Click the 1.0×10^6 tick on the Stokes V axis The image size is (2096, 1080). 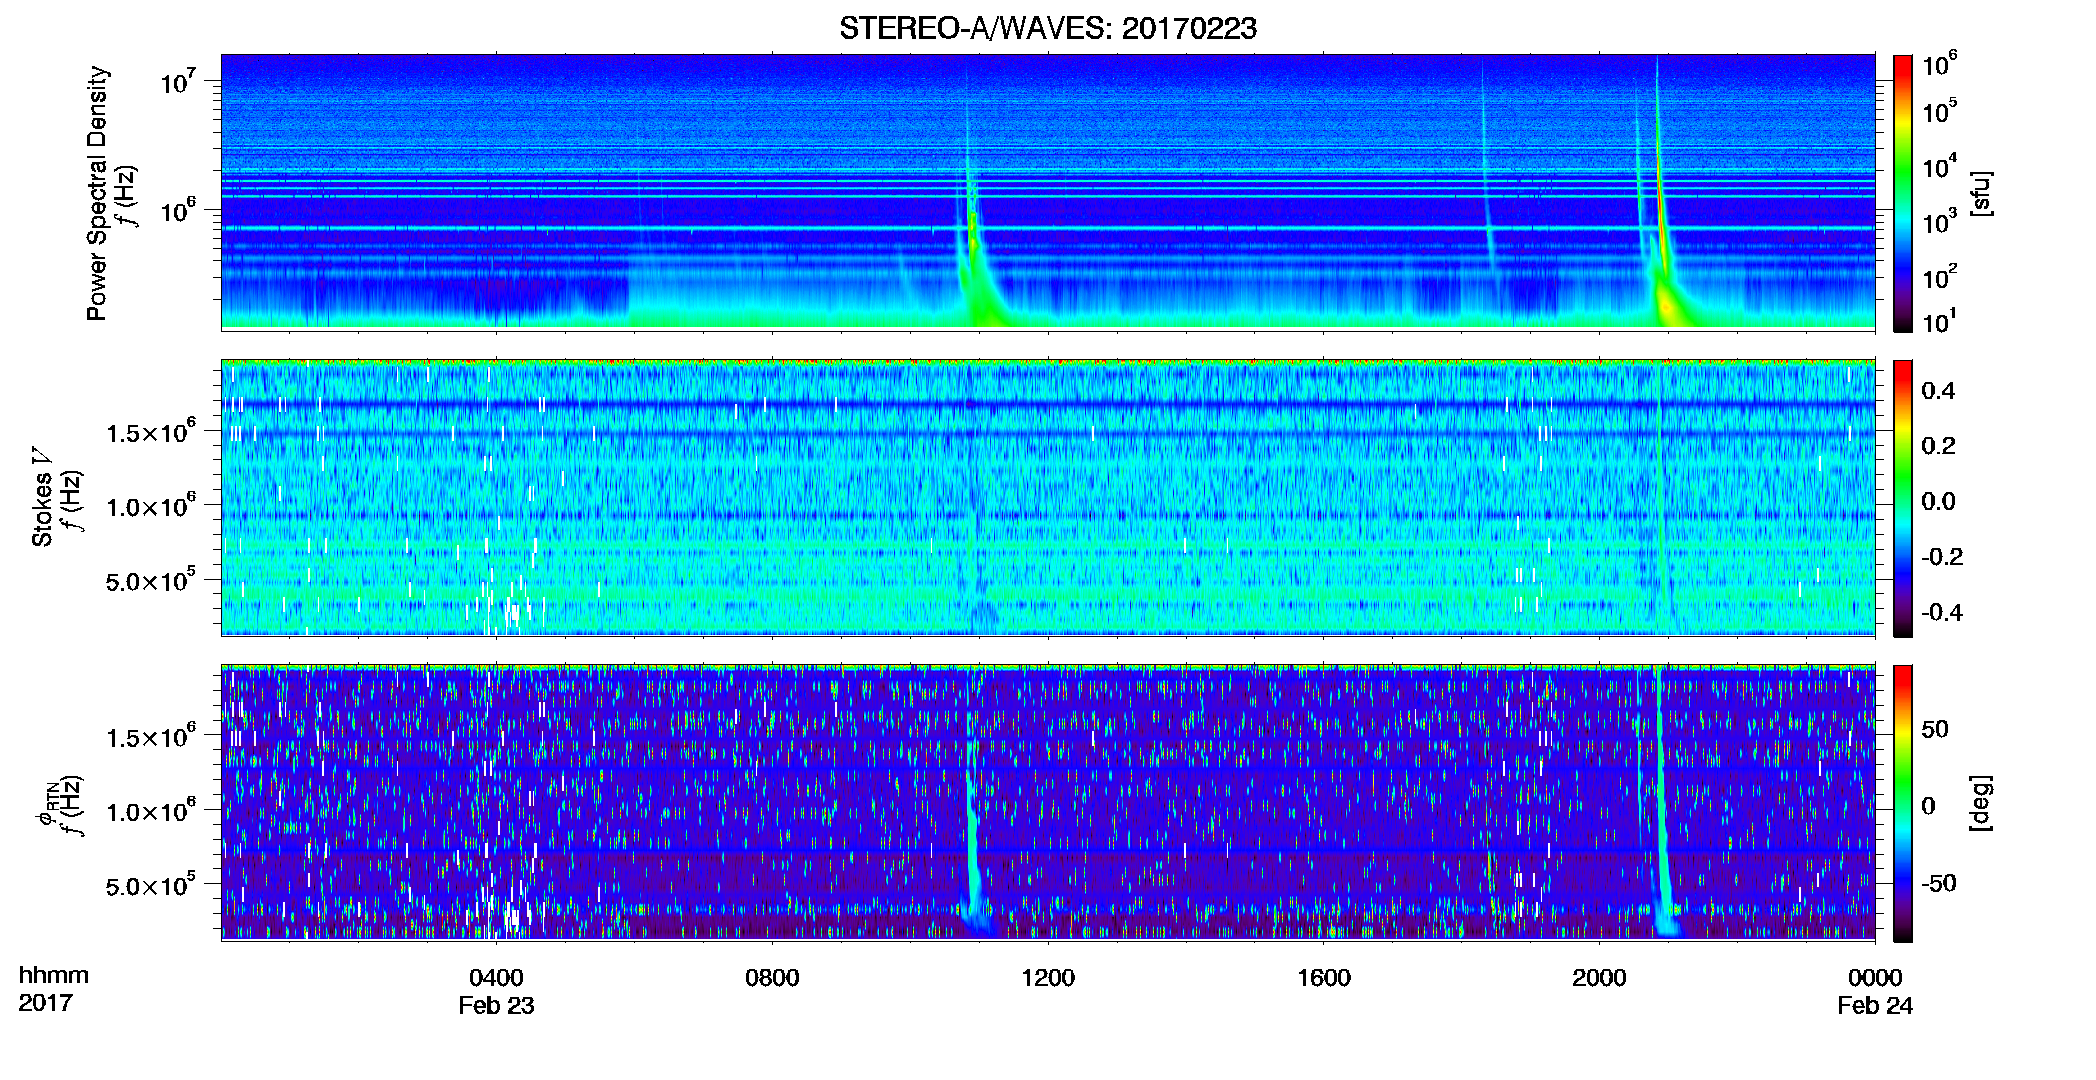(150, 506)
